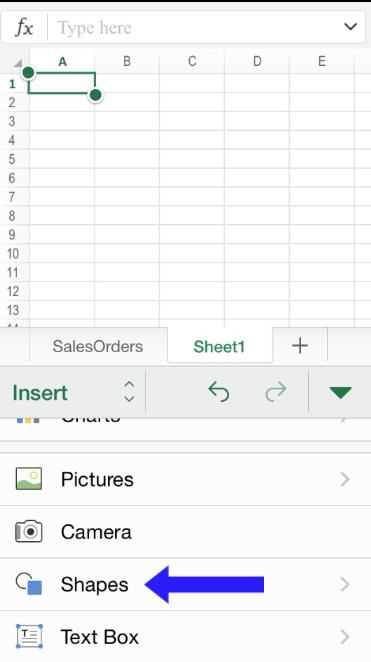Select the Camera icon

29,531
